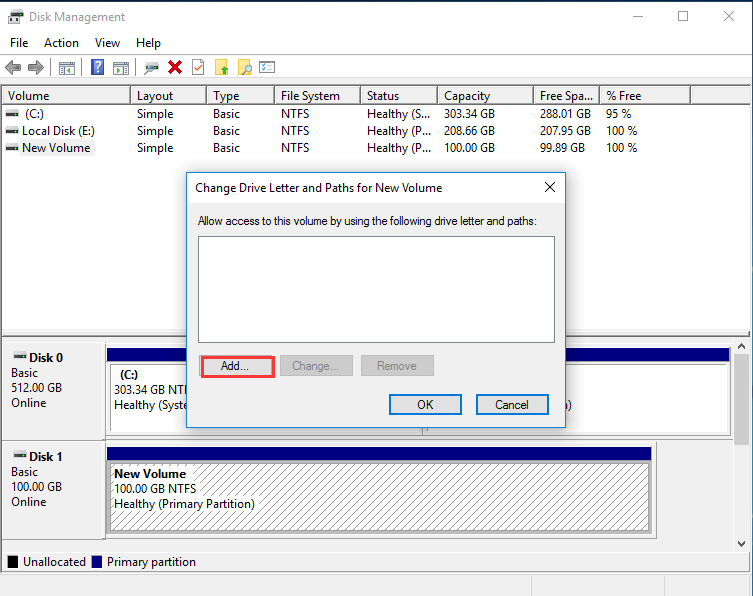
Task: Click the blue Primary partition legend swatch
Action: click(x=97, y=561)
